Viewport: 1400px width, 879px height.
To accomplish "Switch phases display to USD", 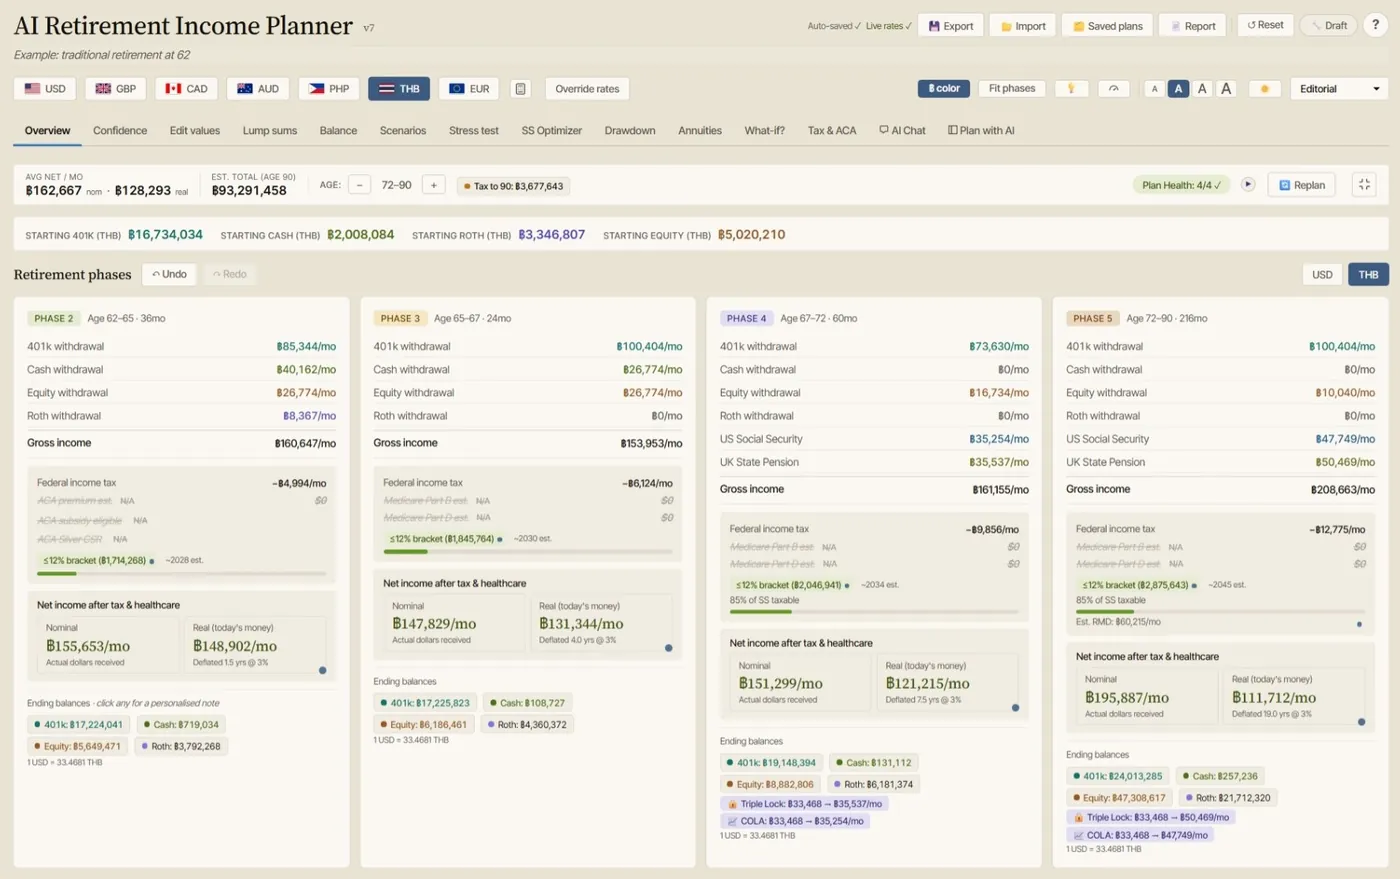I will pyautogui.click(x=1322, y=275).
